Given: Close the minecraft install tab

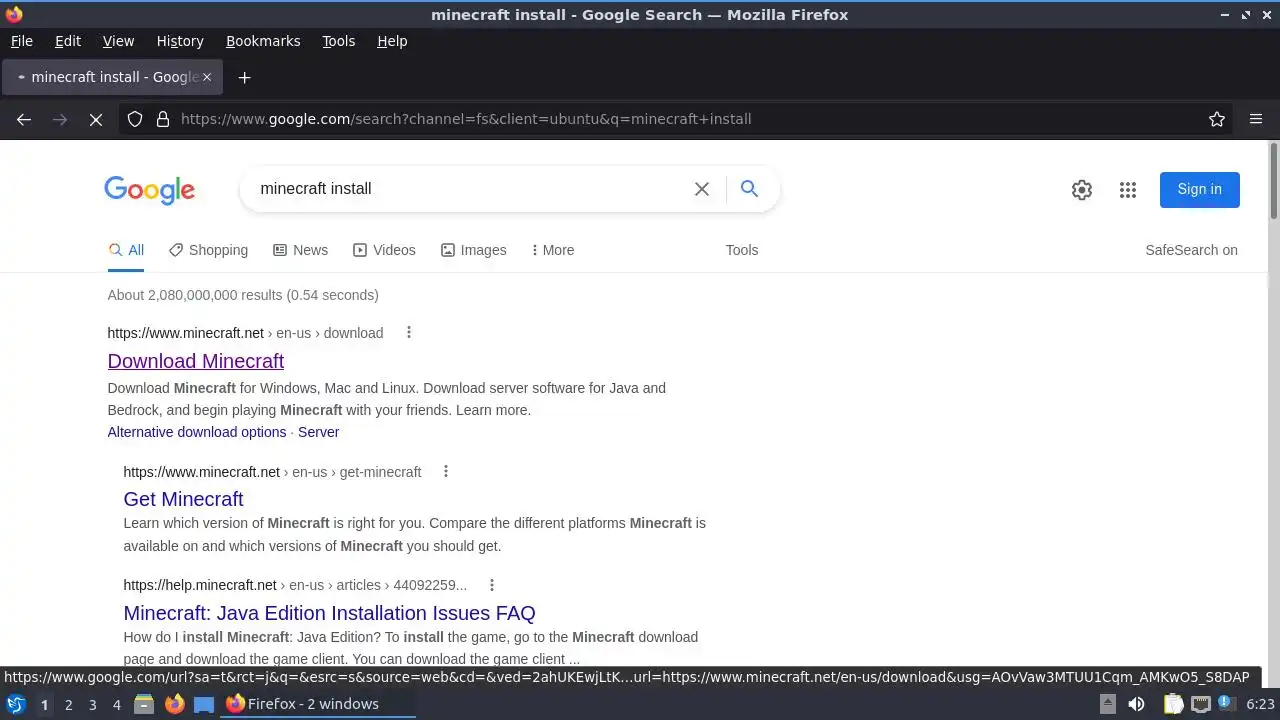Looking at the screenshot, I should click(x=207, y=77).
